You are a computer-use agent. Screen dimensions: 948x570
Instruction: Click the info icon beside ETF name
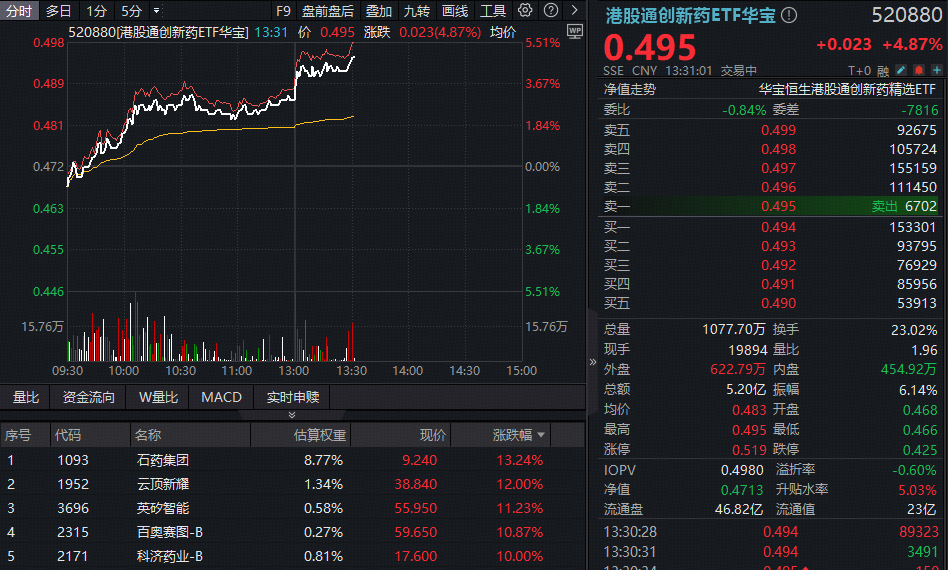789,16
